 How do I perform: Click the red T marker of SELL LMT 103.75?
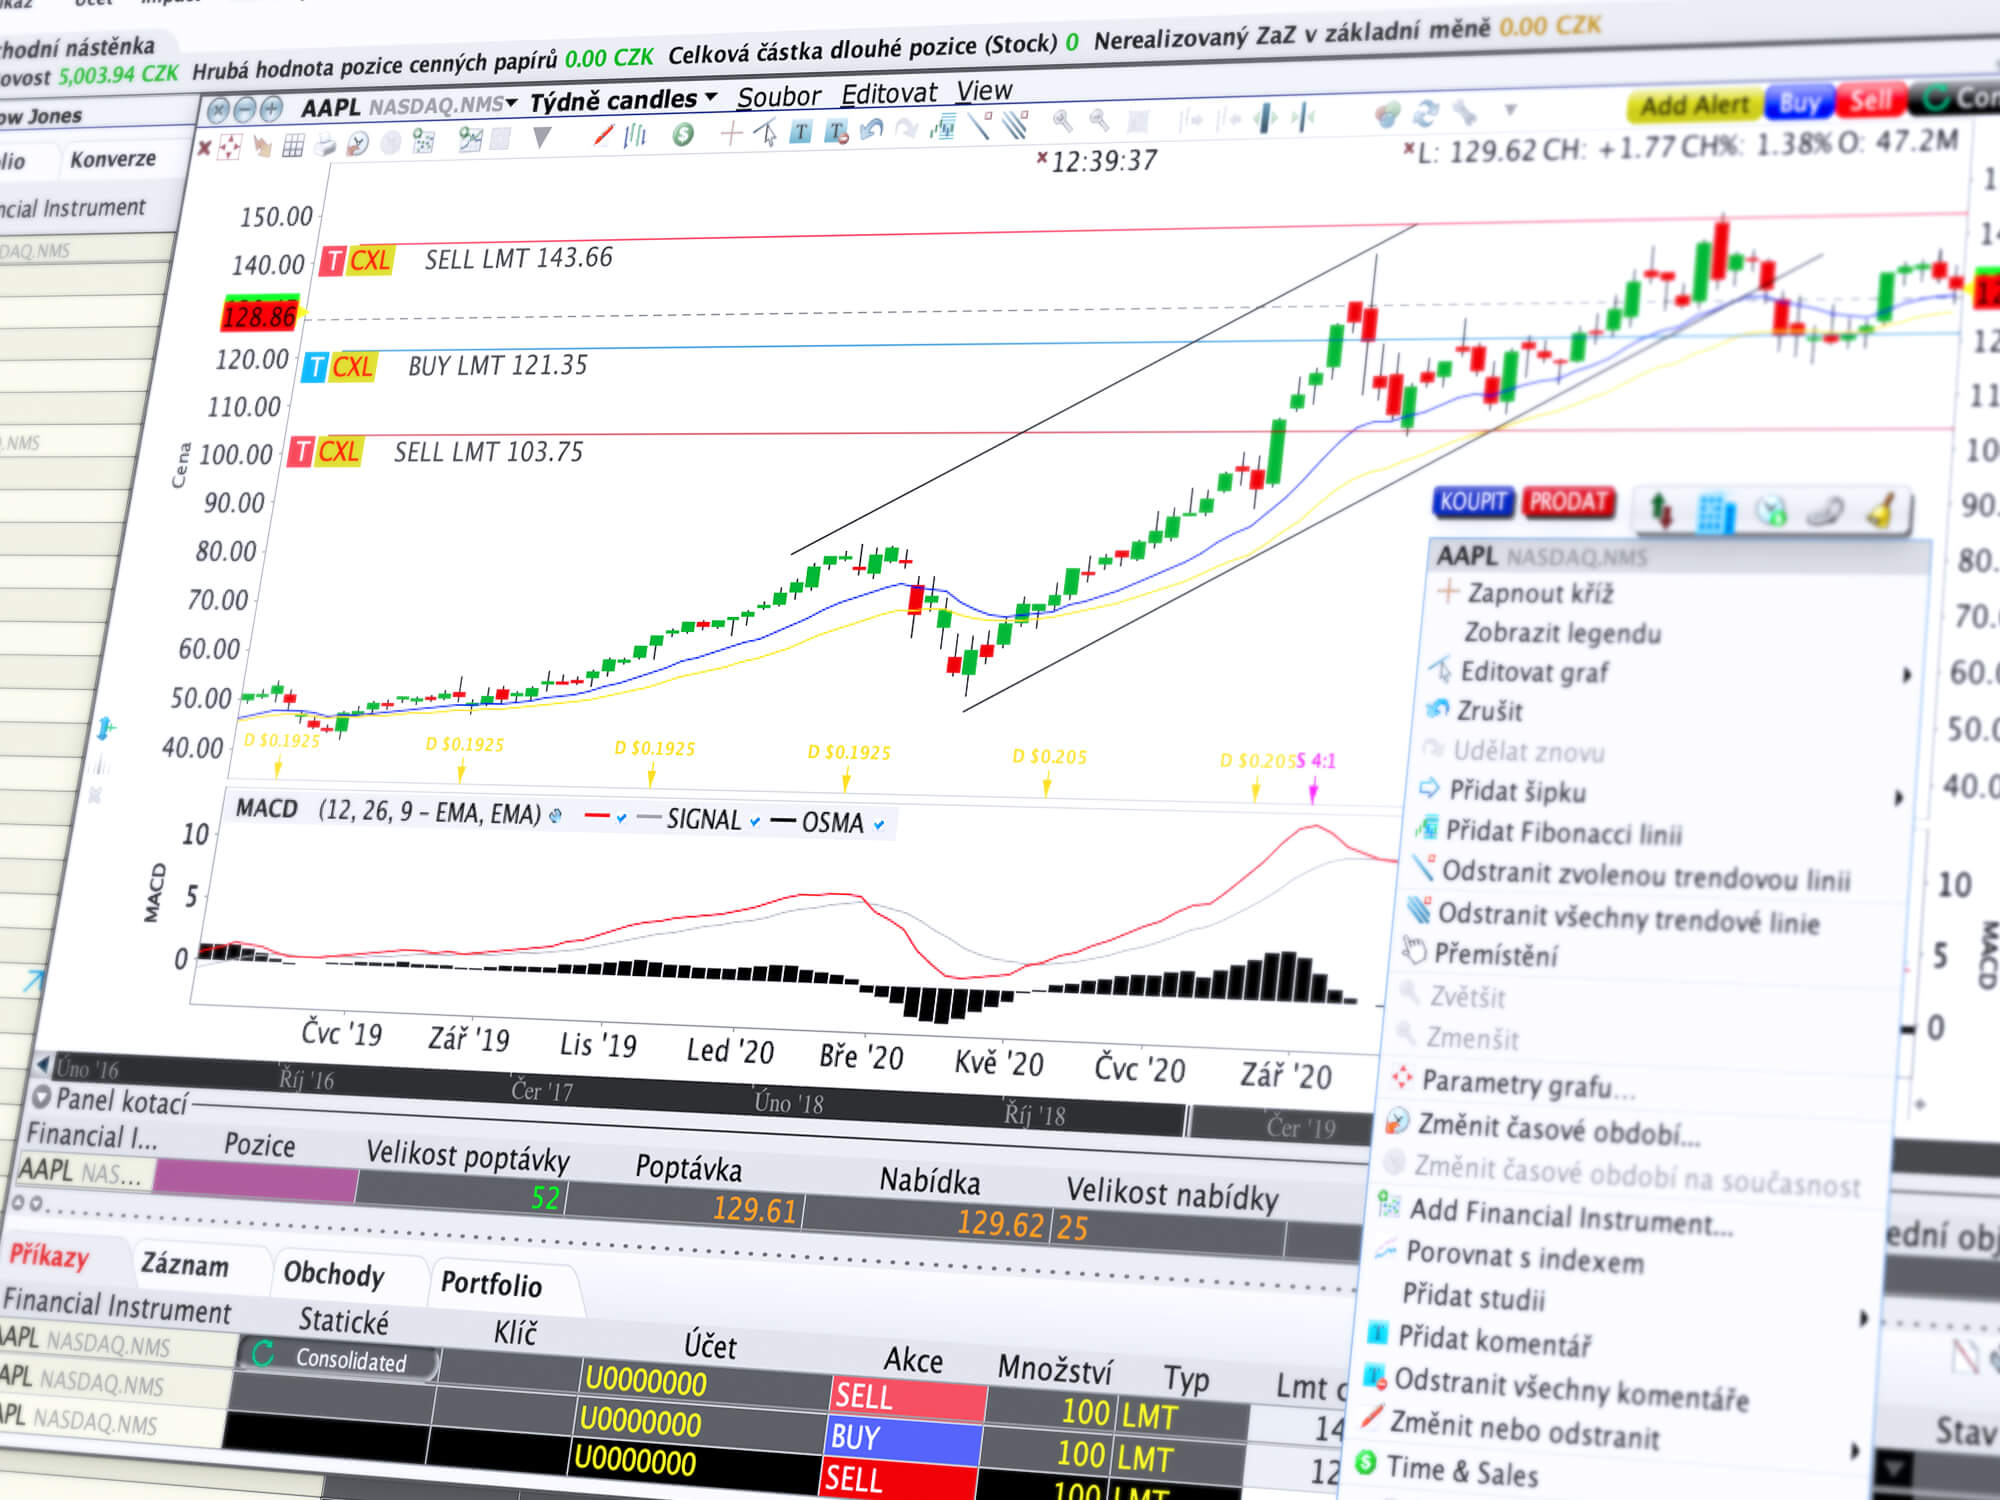coord(300,452)
